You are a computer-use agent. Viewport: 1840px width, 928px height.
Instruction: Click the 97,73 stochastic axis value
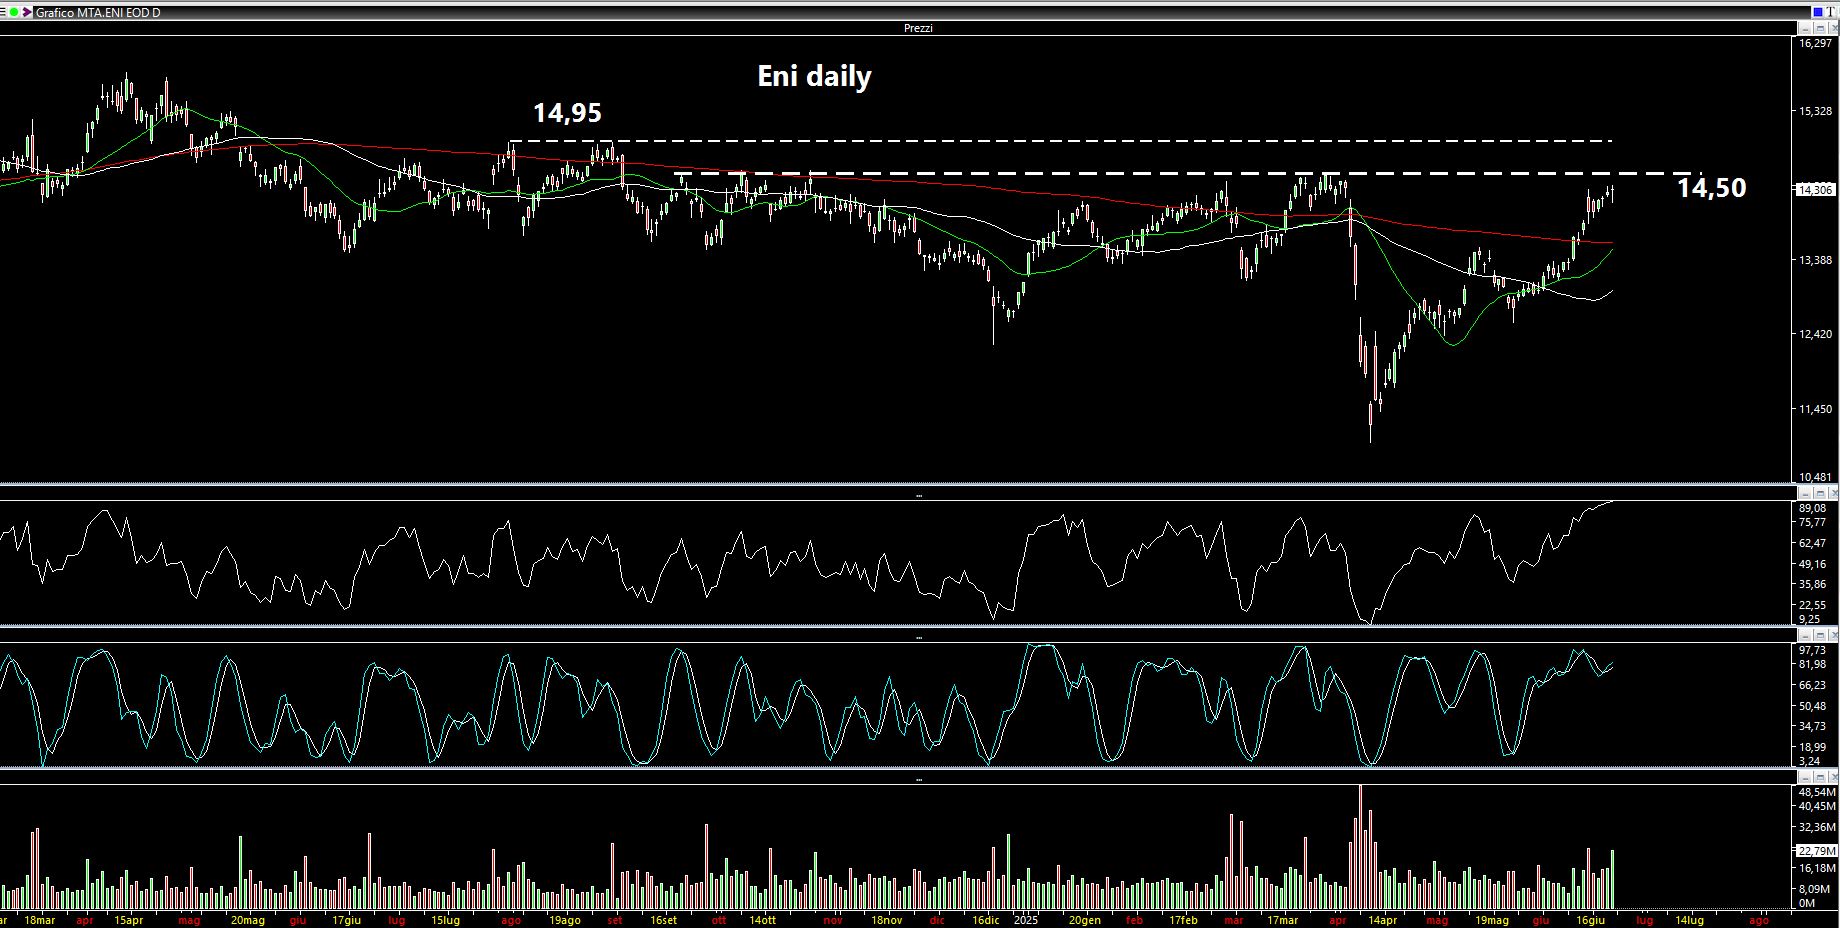point(1812,650)
